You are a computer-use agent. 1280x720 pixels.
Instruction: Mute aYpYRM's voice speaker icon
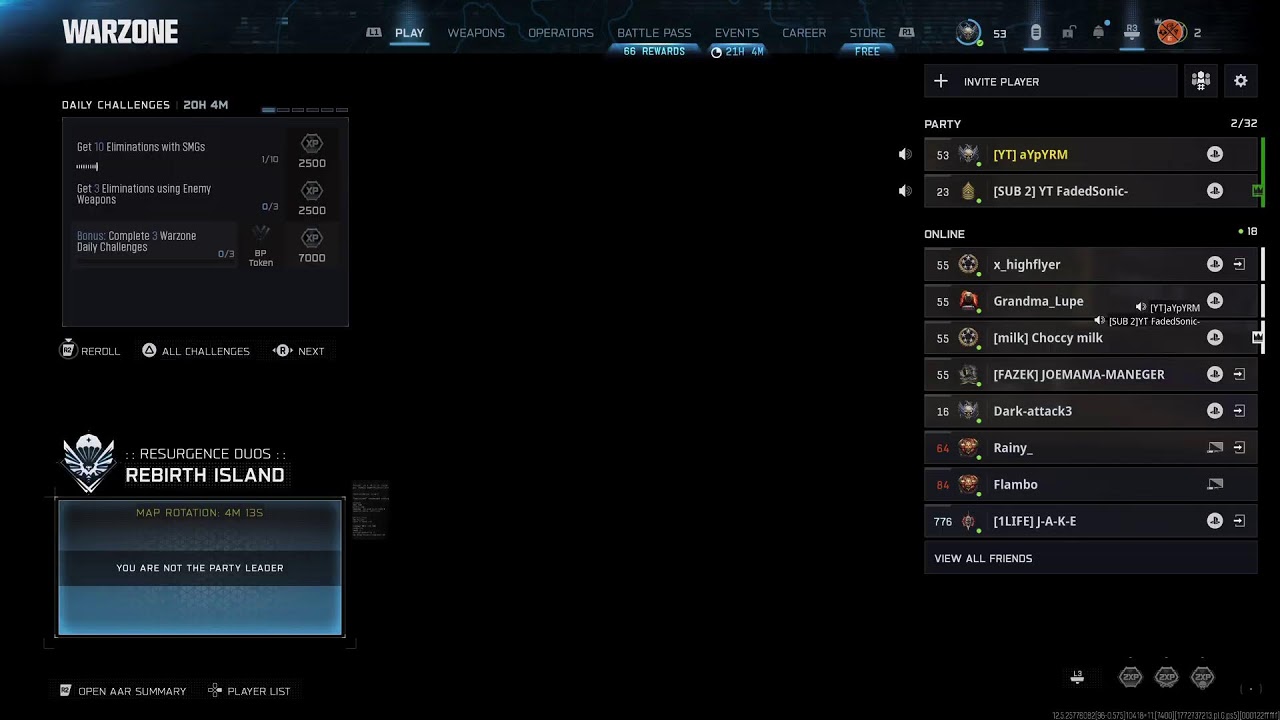pos(905,154)
